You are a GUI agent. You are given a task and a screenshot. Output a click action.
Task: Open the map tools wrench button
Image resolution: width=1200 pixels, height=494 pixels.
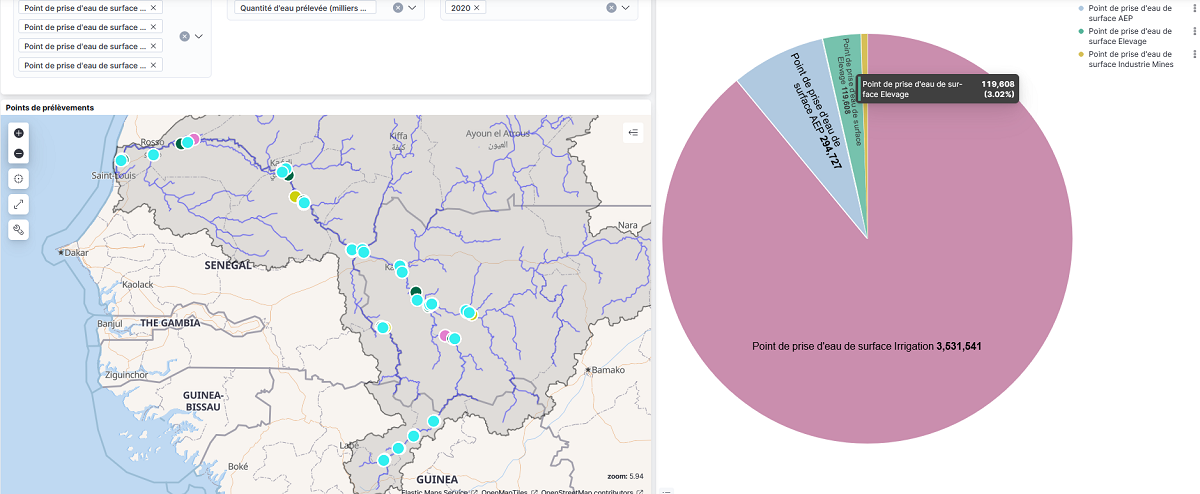(19, 229)
